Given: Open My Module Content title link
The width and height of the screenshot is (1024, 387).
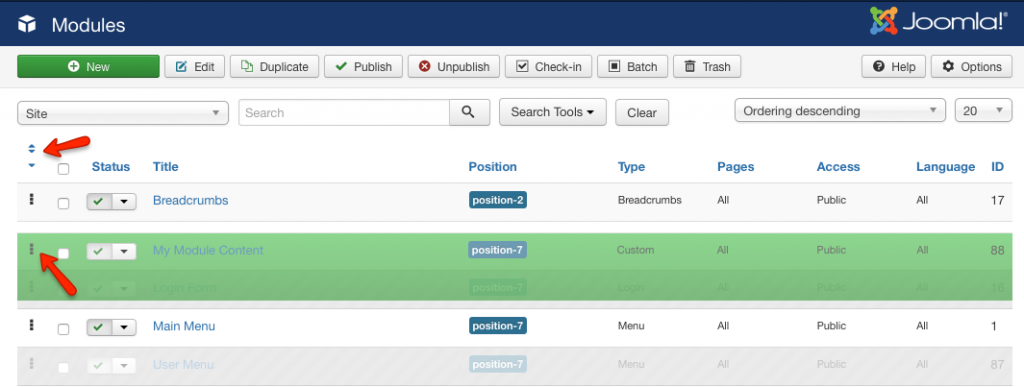Looking at the screenshot, I should pos(208,250).
